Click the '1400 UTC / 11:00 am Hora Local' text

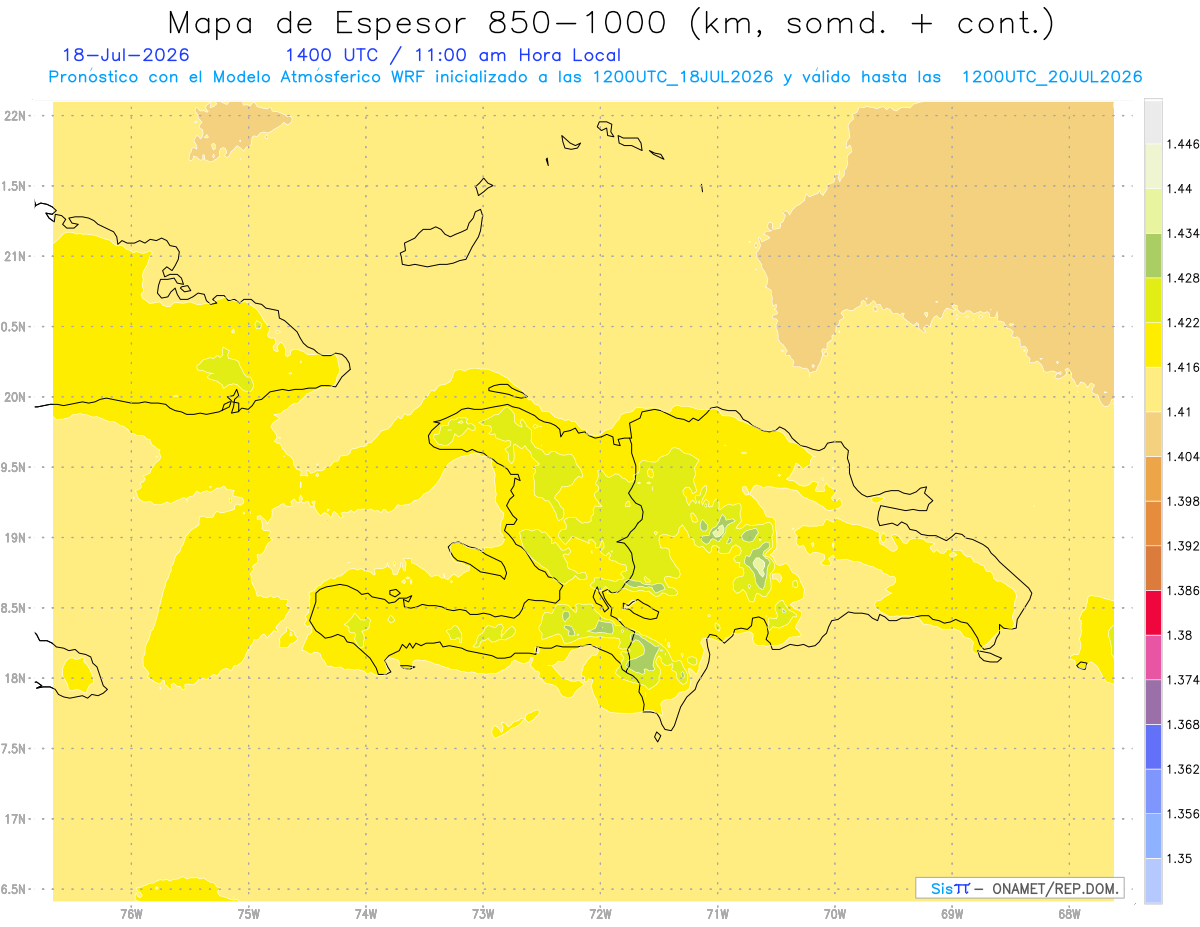coord(453,56)
